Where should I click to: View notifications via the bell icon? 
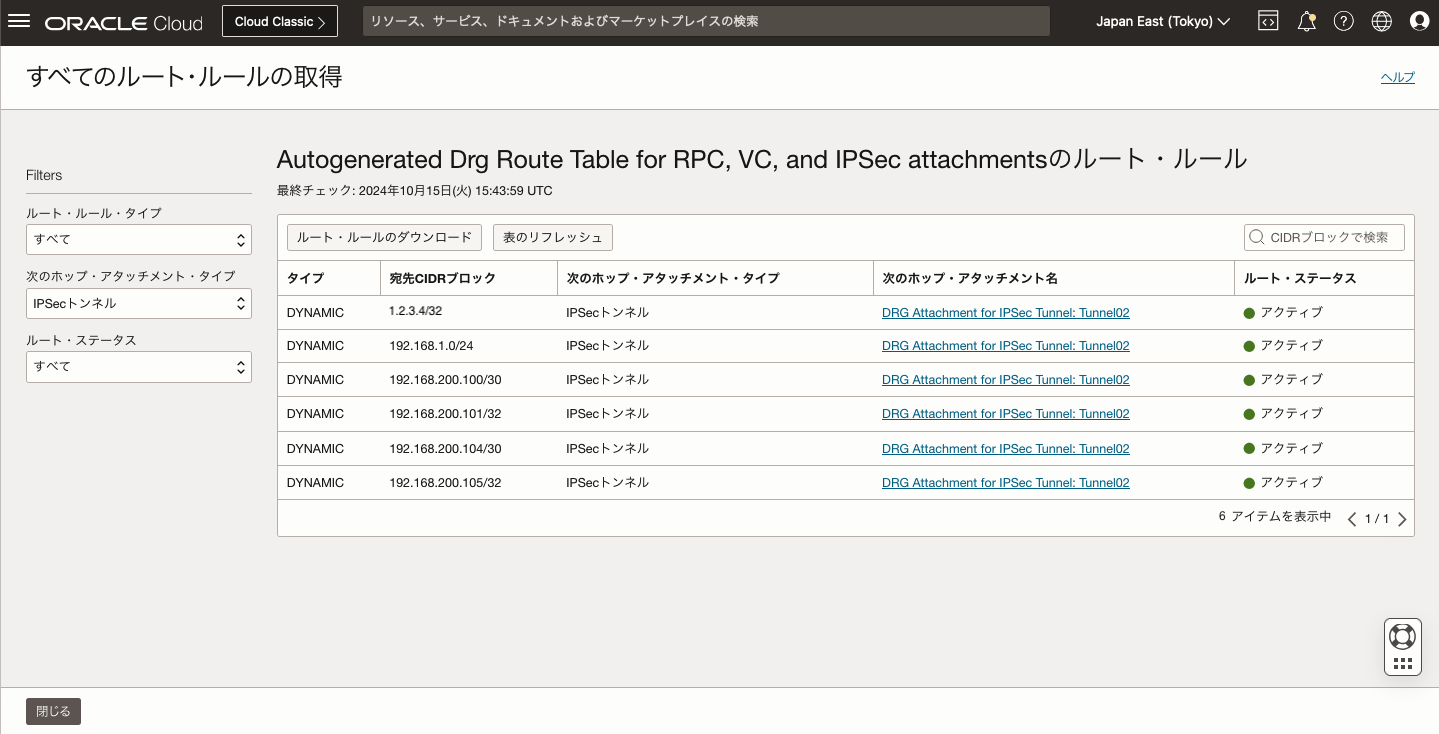(1306, 21)
